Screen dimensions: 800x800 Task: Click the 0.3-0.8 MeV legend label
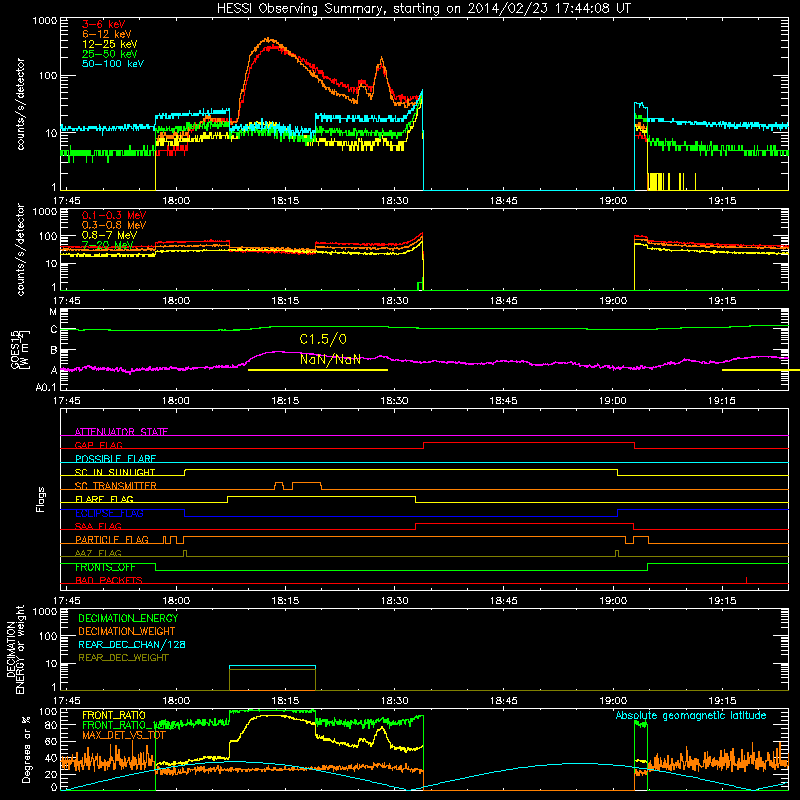[114, 225]
